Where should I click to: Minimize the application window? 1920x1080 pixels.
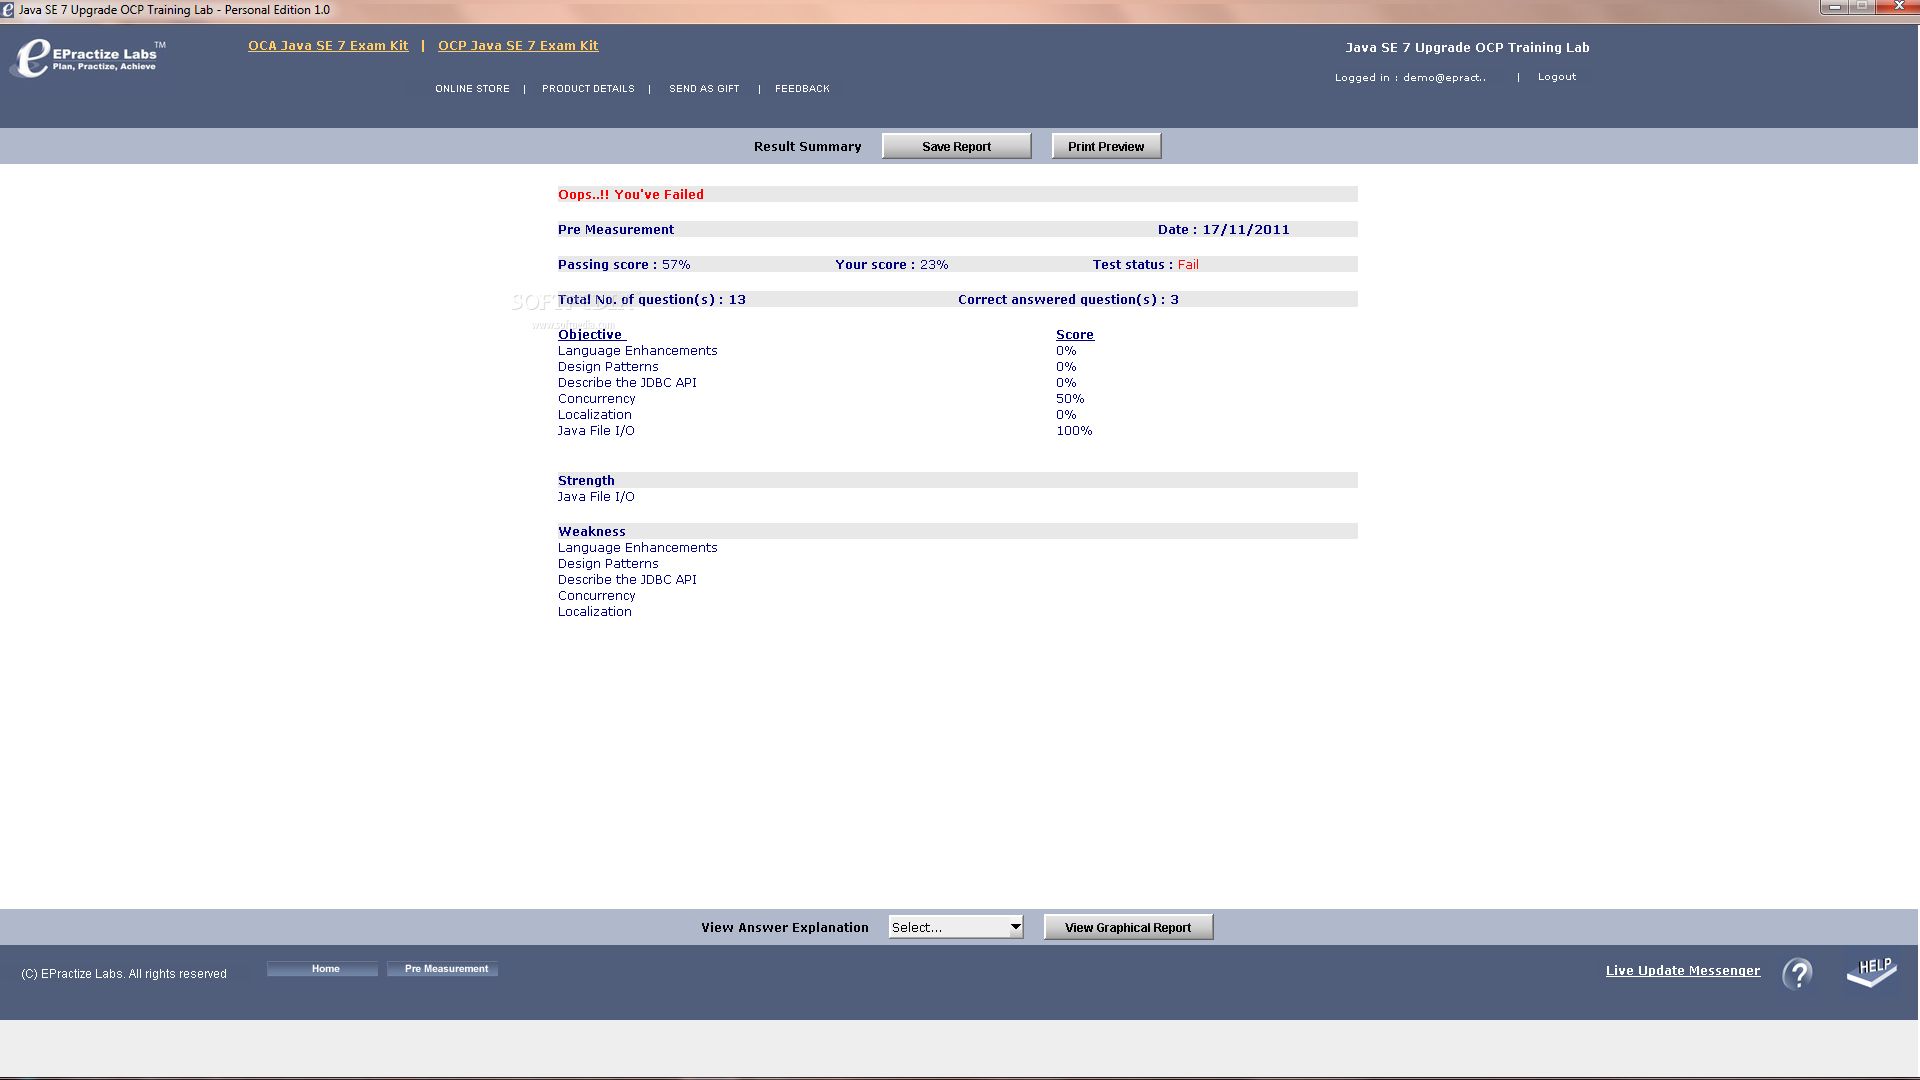point(1834,7)
